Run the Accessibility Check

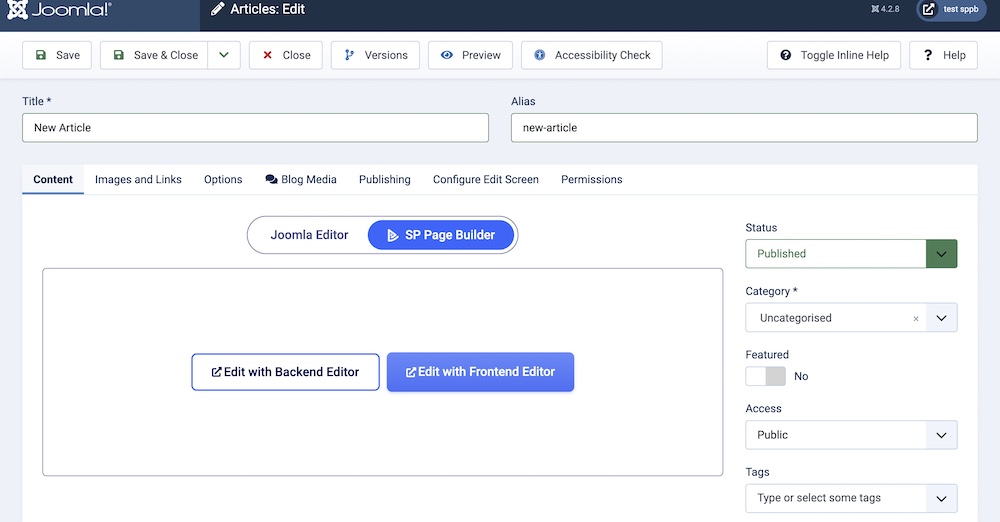[x=592, y=55]
